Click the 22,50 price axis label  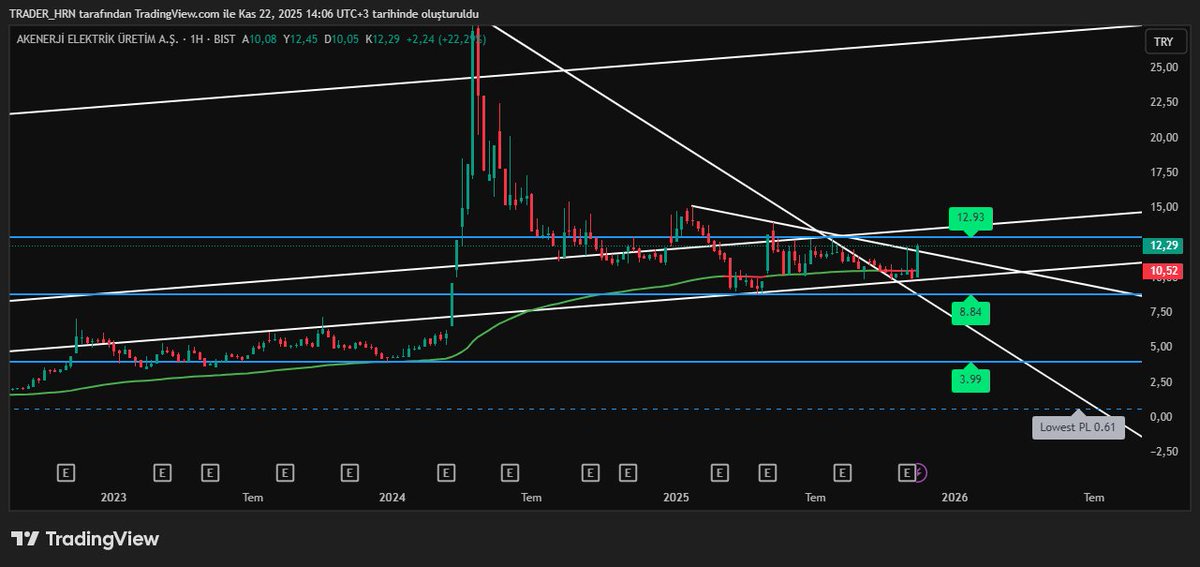coord(1163,102)
